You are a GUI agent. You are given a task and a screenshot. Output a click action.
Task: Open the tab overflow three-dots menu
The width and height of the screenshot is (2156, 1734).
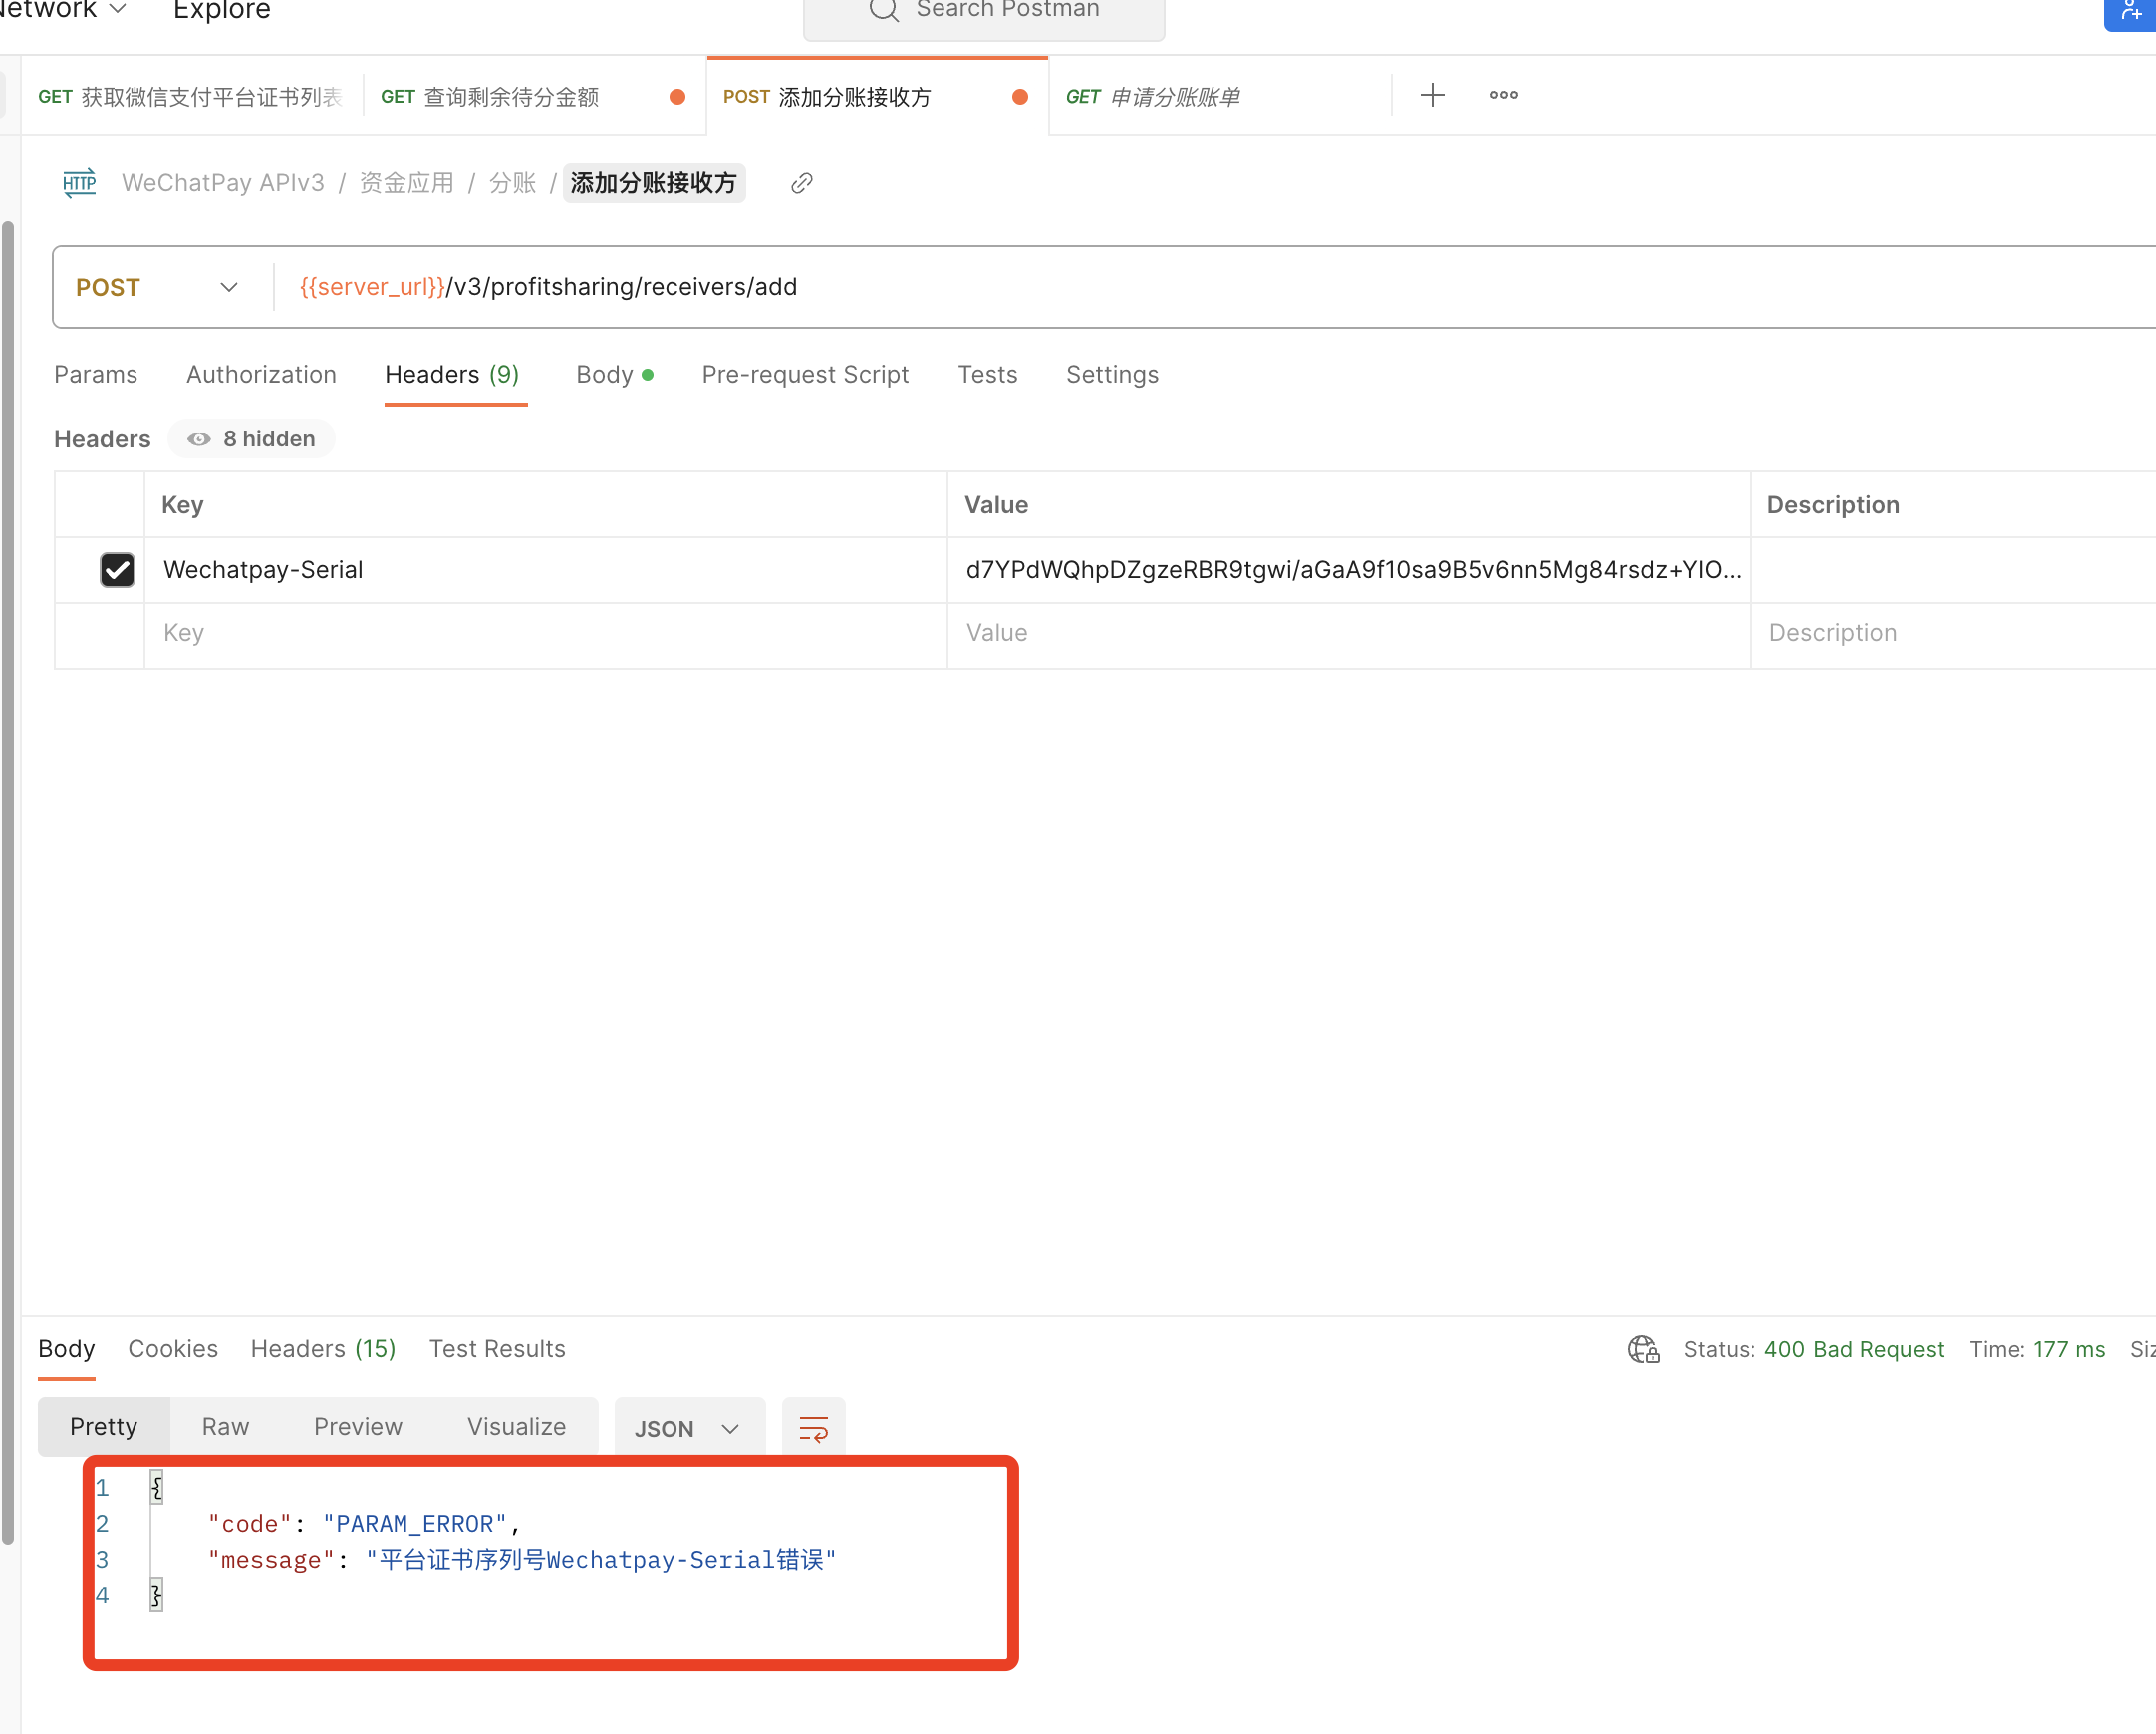(x=1503, y=95)
